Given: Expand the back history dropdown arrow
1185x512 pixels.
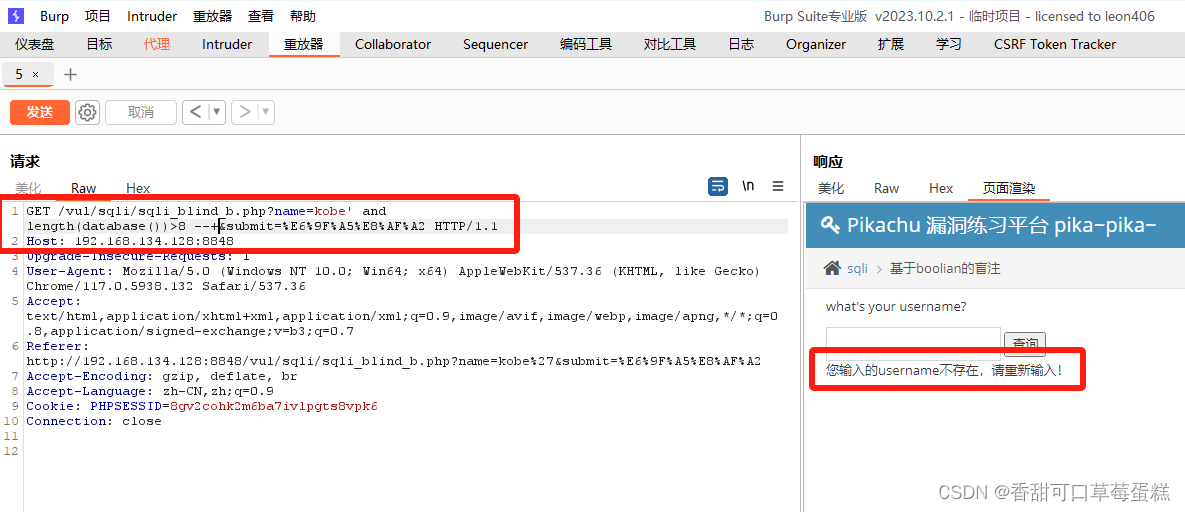Looking at the screenshot, I should pyautogui.click(x=217, y=112).
